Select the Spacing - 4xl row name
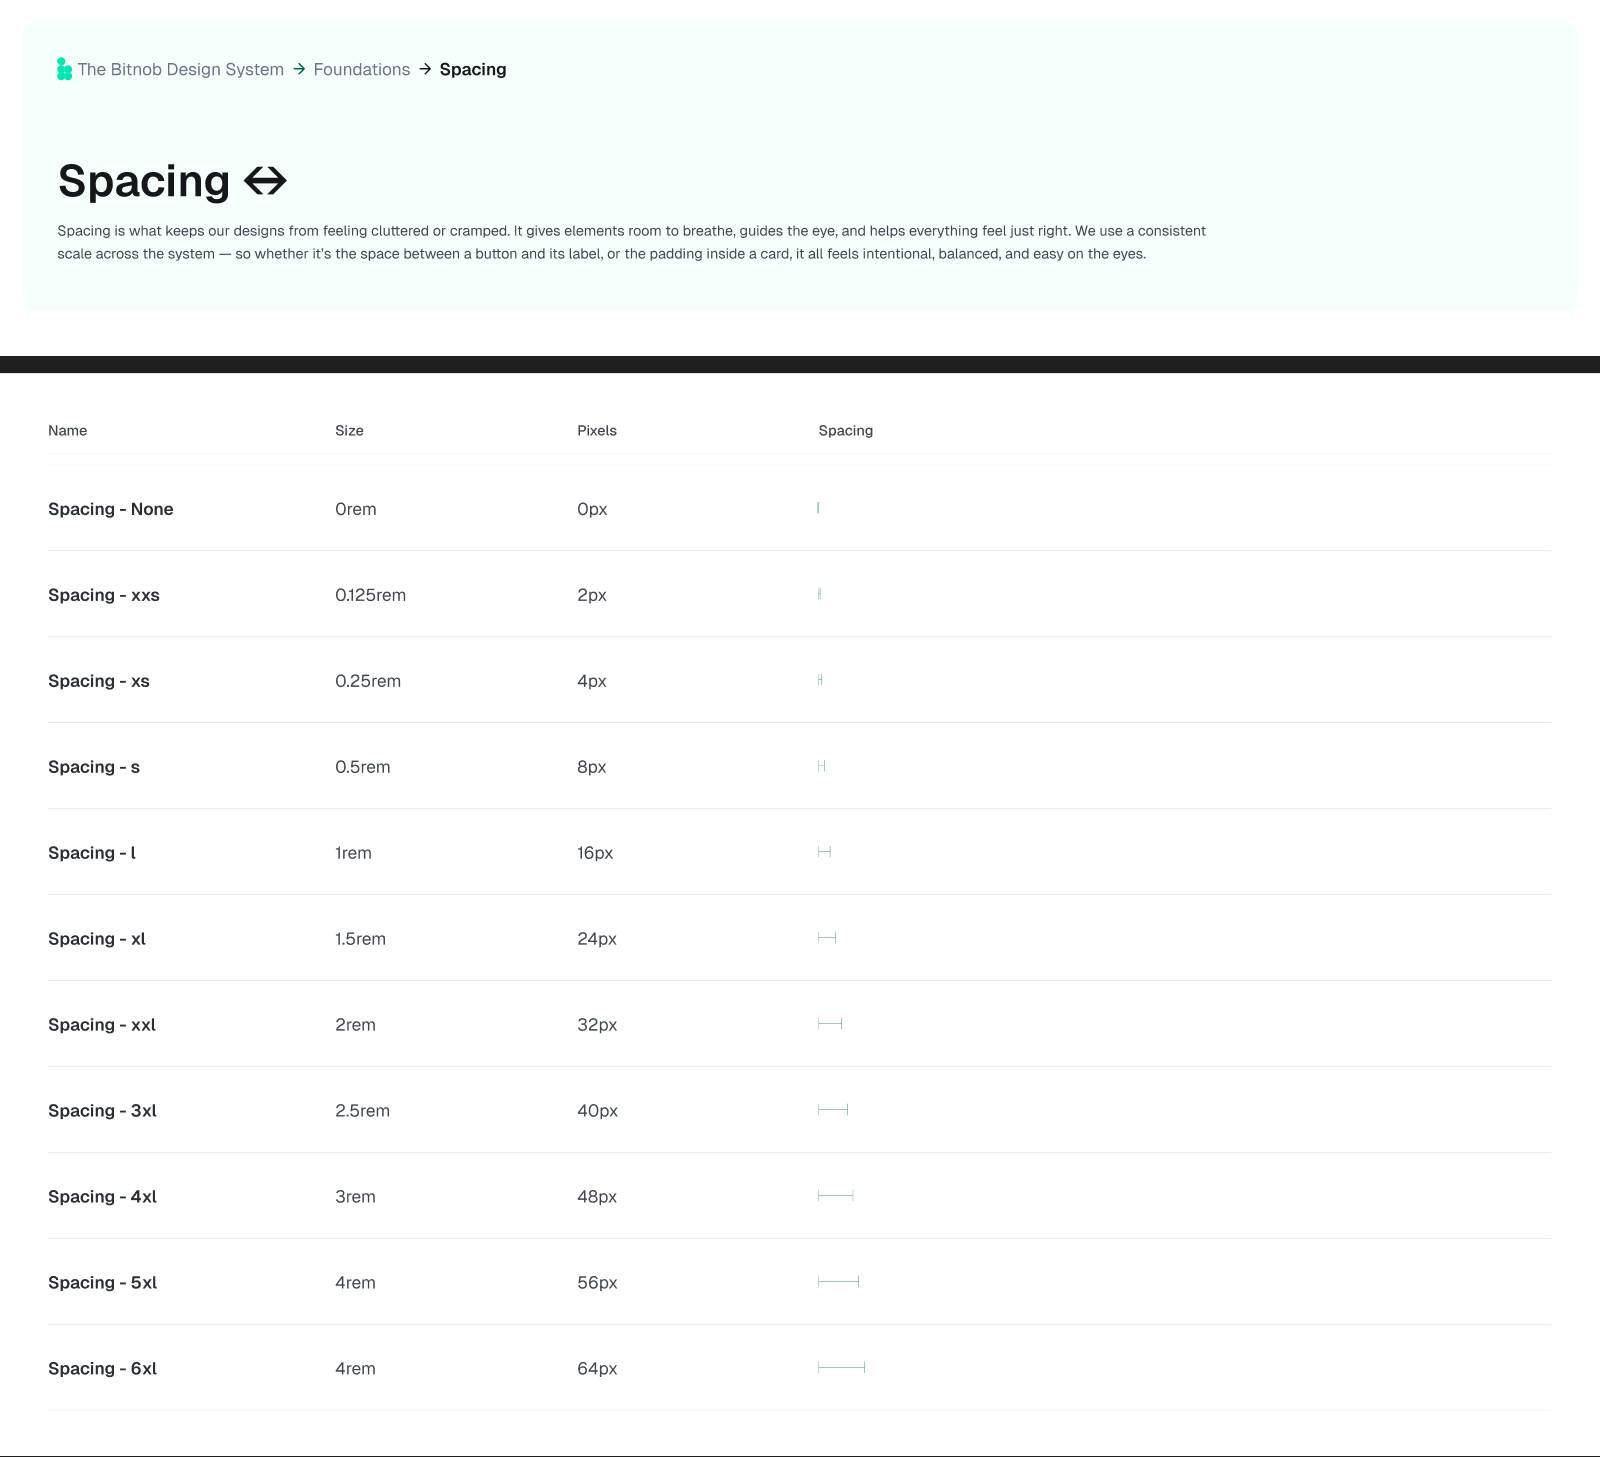This screenshot has width=1600, height=1457. (x=103, y=1197)
